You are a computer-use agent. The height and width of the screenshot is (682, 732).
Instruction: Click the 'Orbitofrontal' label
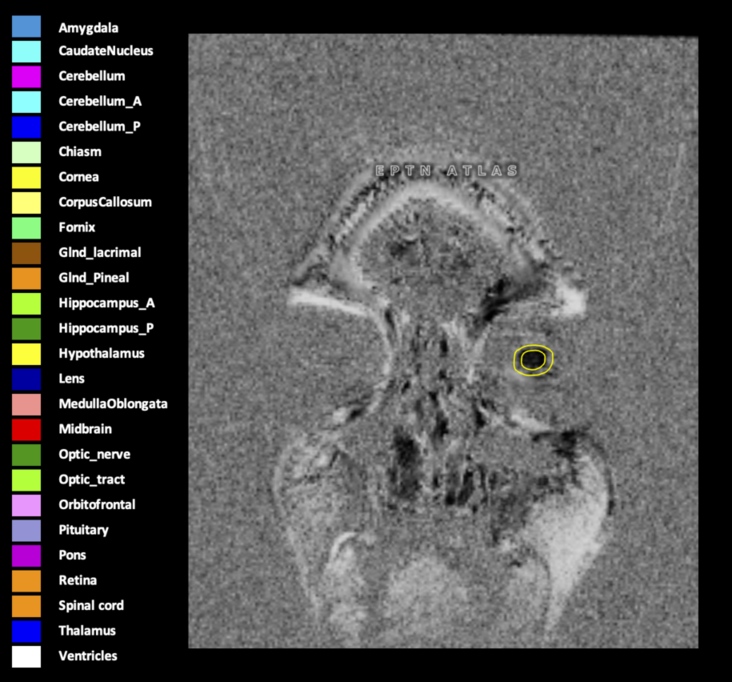(x=97, y=504)
